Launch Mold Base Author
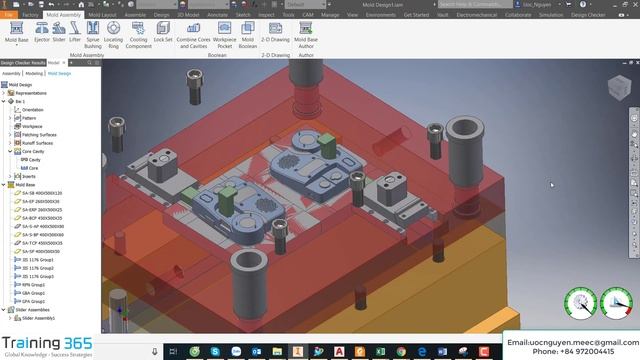Image resolution: width=640 pixels, height=360 pixels. tap(306, 35)
